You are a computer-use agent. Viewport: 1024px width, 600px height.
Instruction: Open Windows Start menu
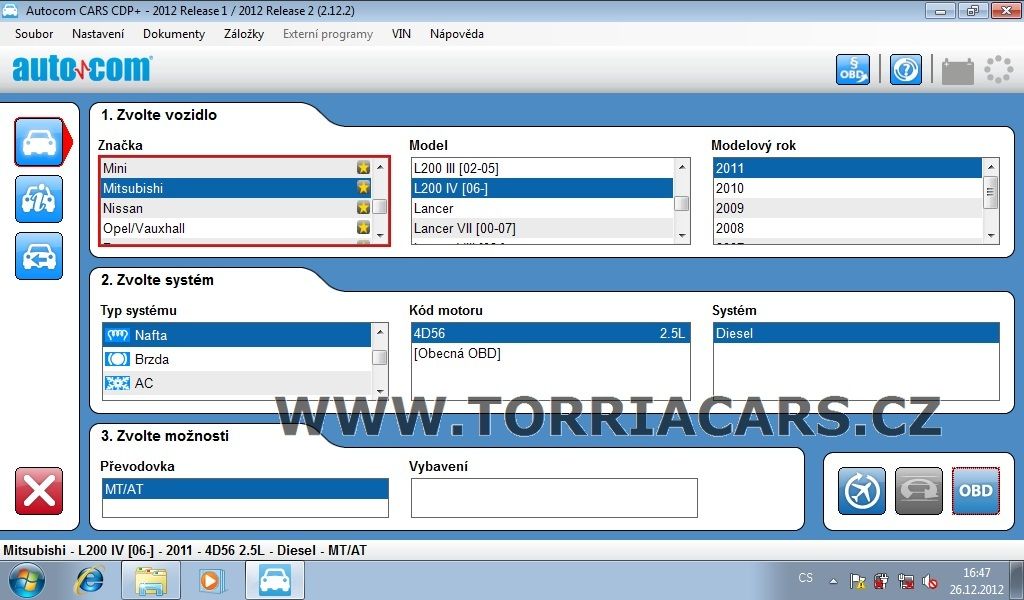27,580
